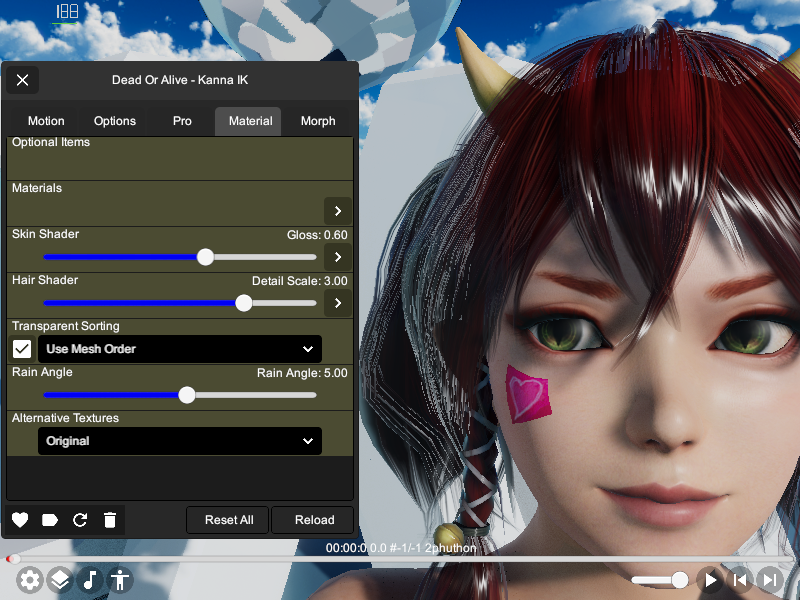Select the Material tab
This screenshot has width=800, height=600.
click(248, 121)
